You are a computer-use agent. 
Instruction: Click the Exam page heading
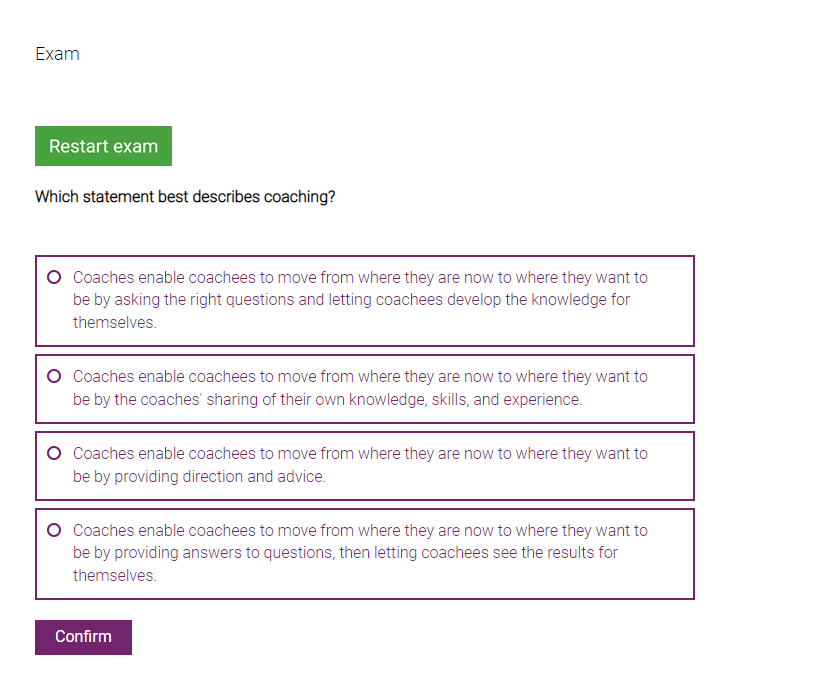point(57,53)
